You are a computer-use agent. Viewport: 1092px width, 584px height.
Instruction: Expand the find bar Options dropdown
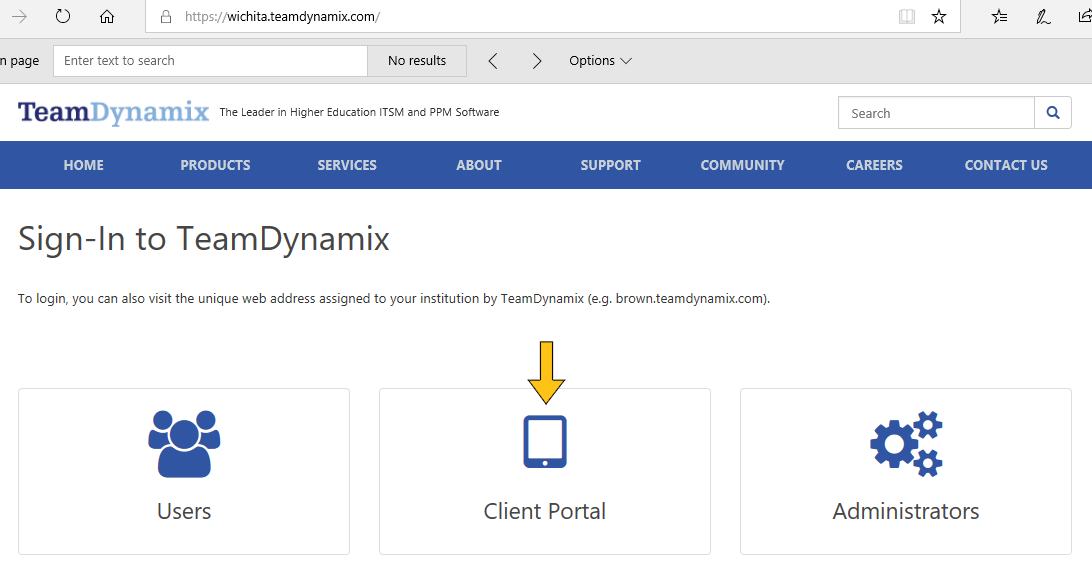[x=600, y=61]
